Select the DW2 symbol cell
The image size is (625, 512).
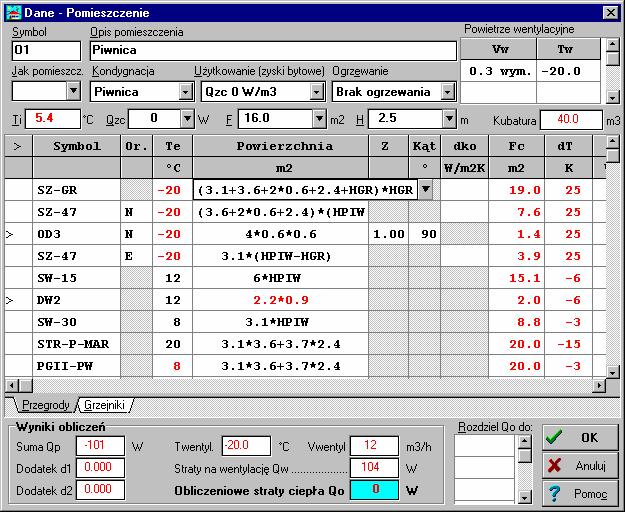(x=77, y=300)
